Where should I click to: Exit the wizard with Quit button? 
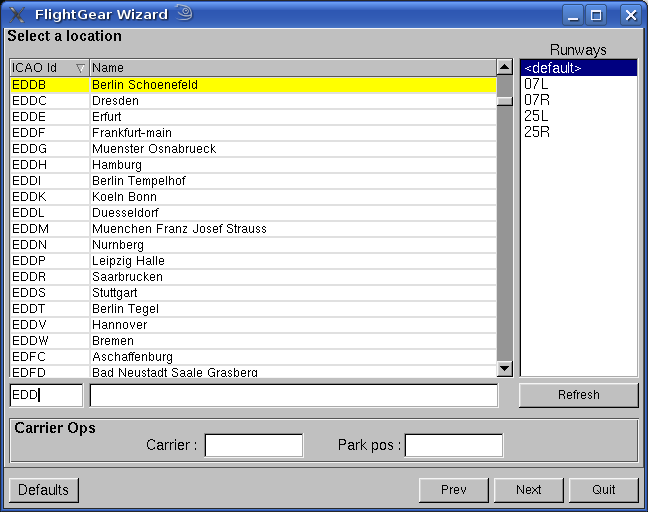point(604,490)
